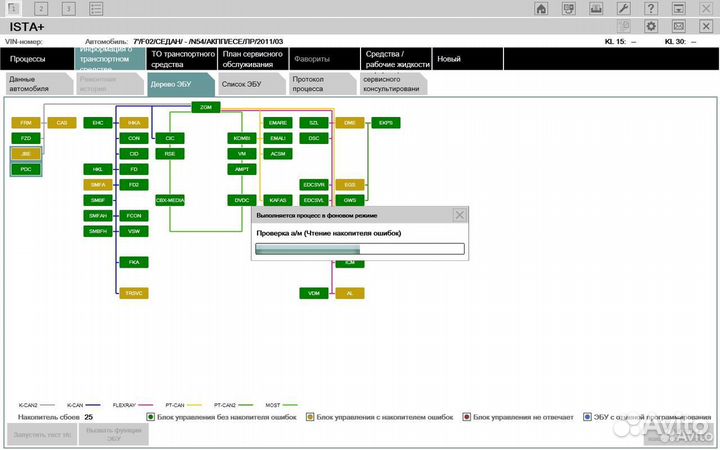
Task: Open the Процессы menu tab
Action: click(35, 59)
